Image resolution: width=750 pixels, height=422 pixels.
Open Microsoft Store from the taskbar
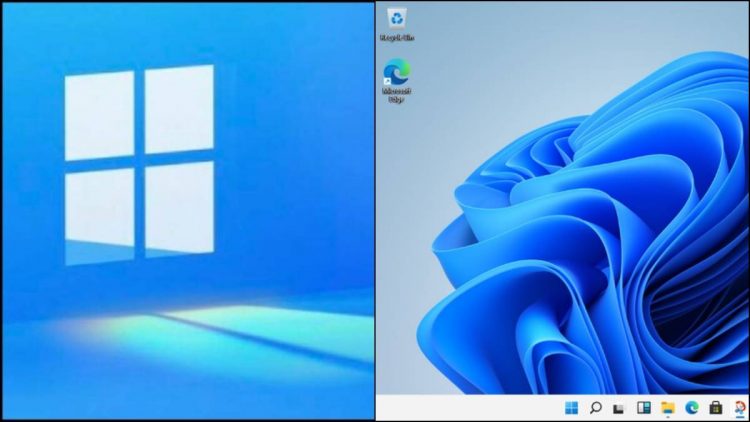(x=716, y=408)
